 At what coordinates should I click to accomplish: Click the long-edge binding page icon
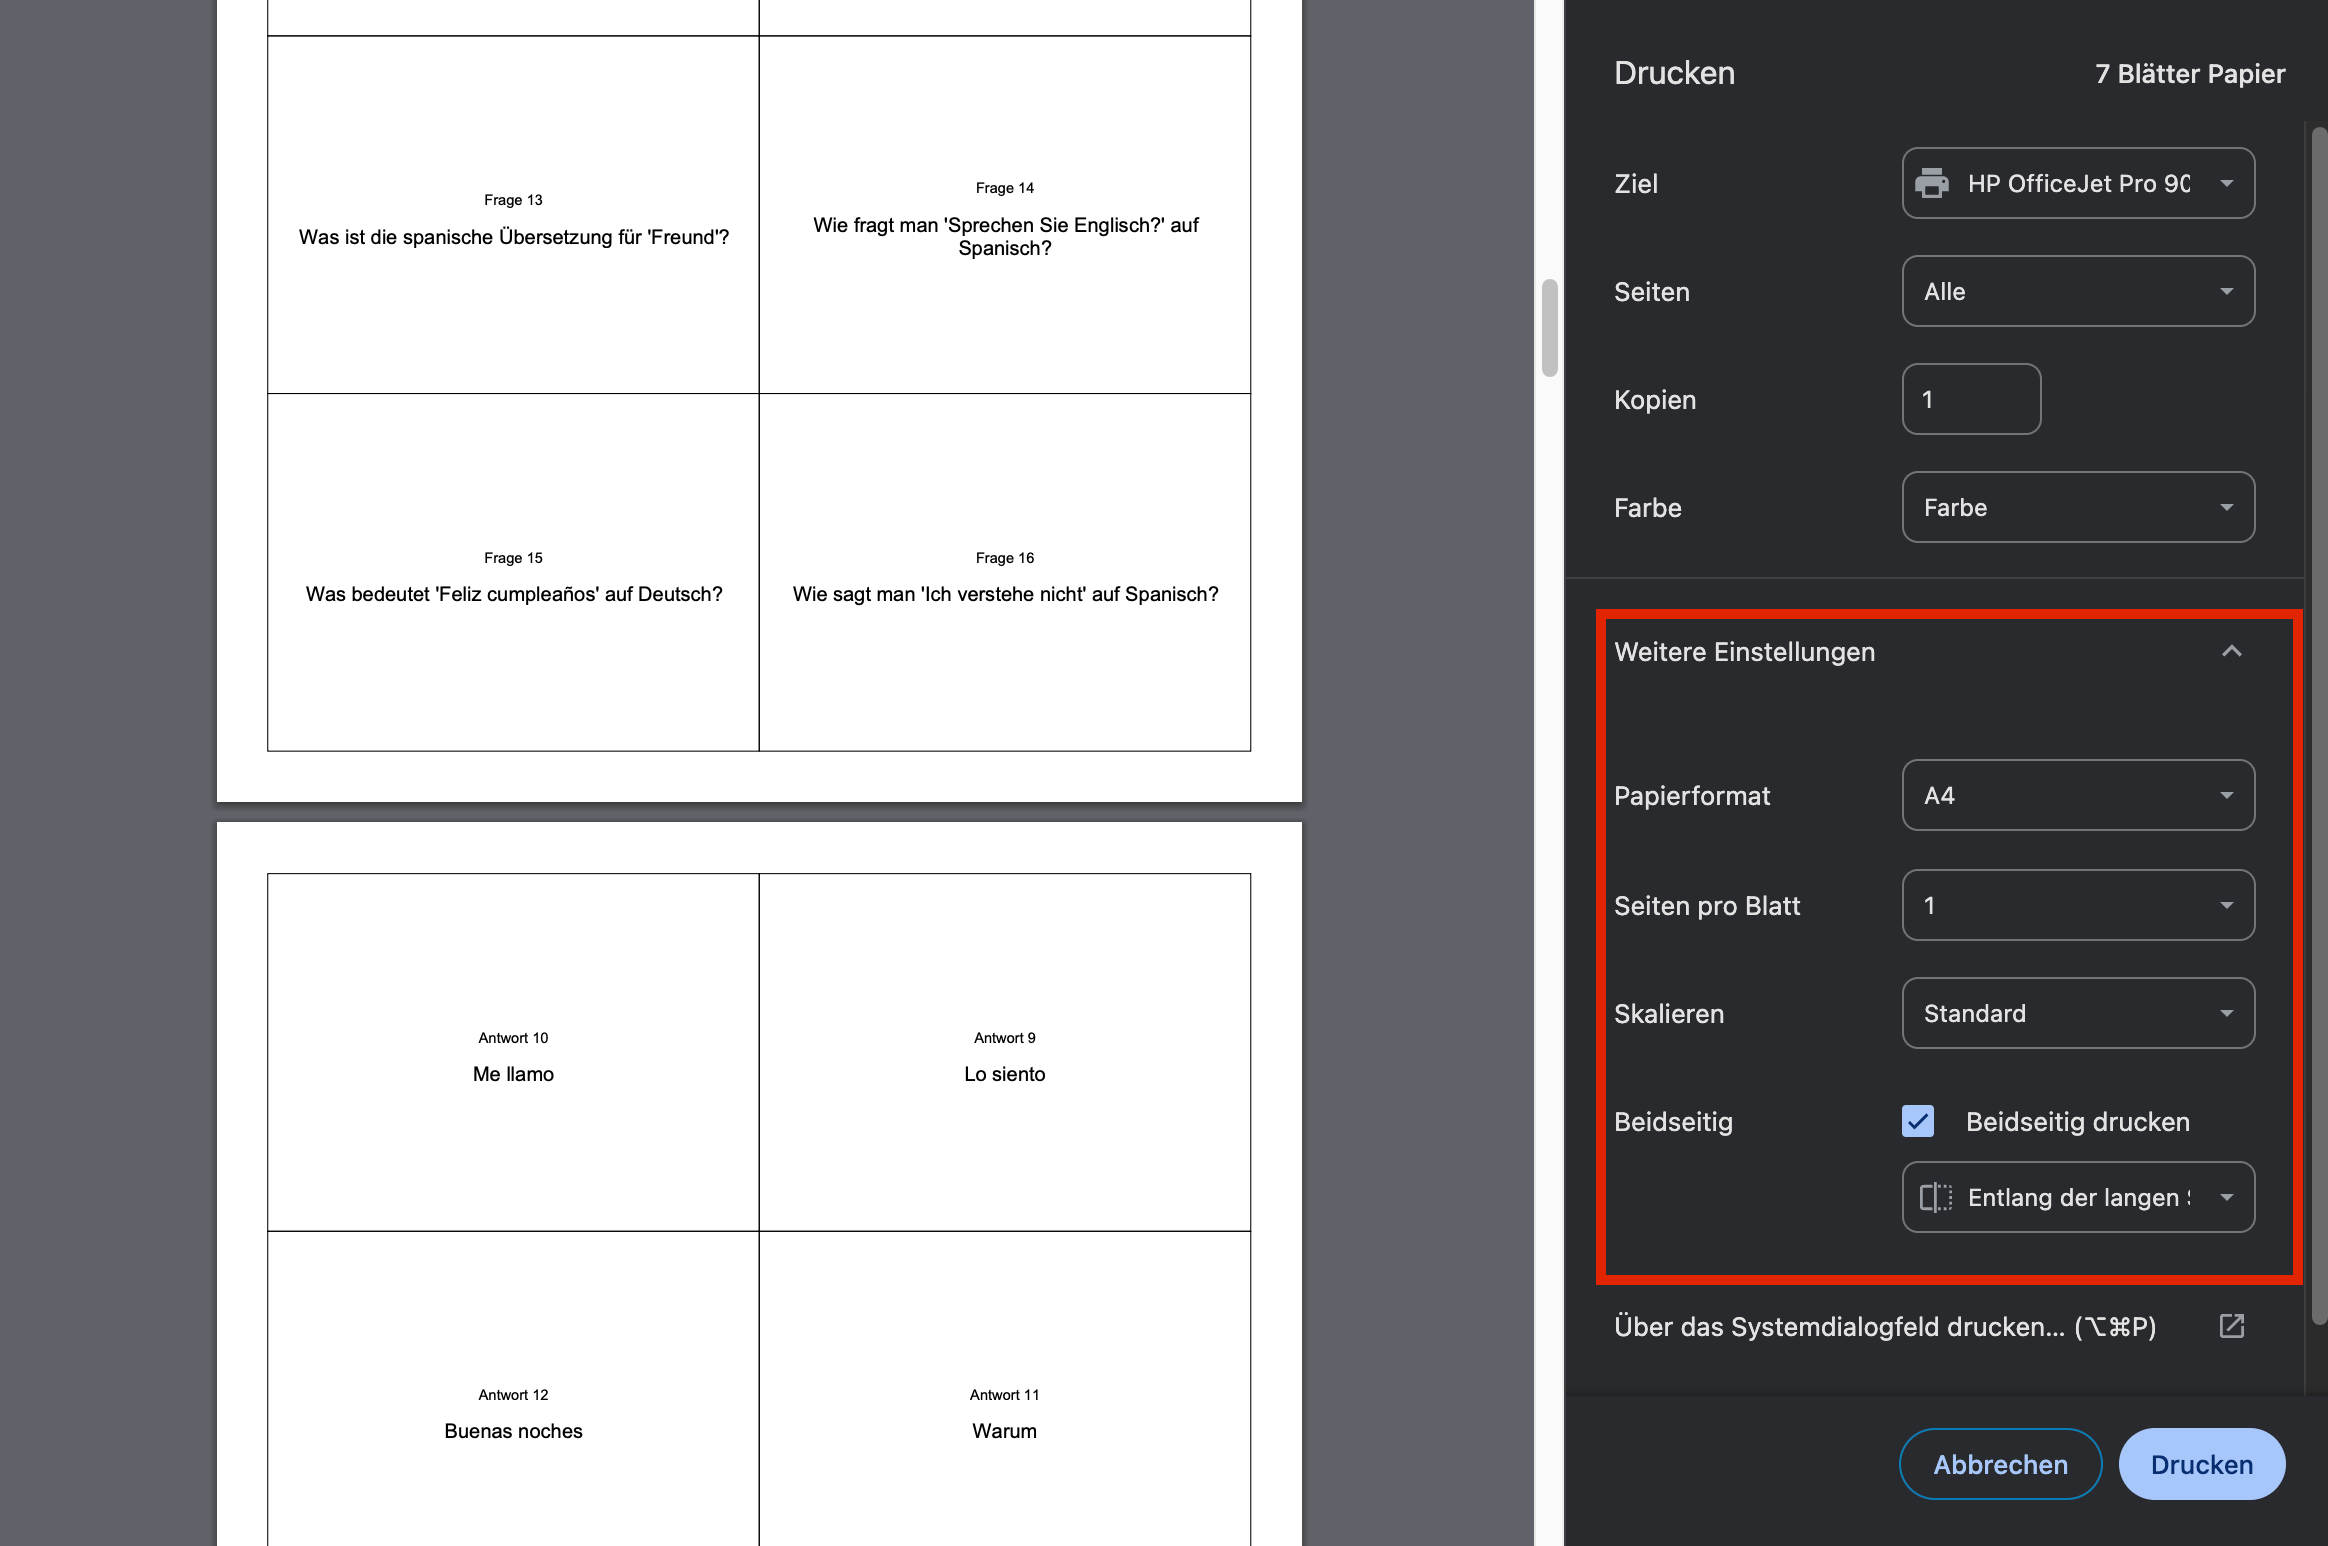click(x=1935, y=1197)
